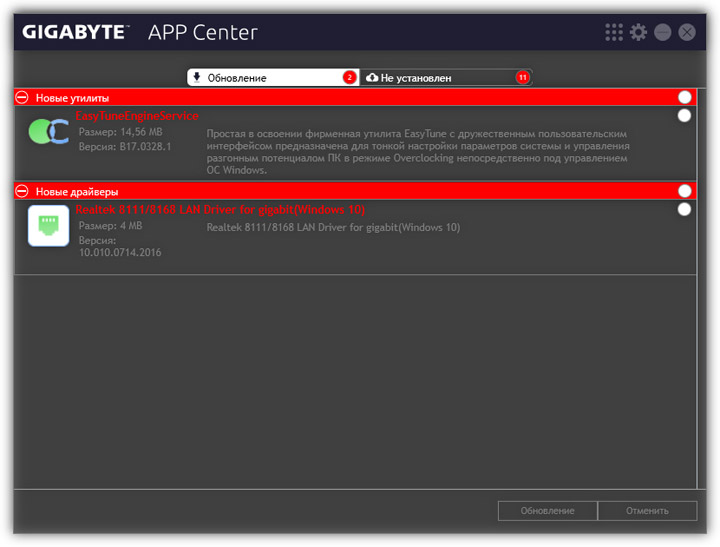Viewport: 720px width, 547px height.
Task: Switch to the Обновление tab
Action: [273, 78]
